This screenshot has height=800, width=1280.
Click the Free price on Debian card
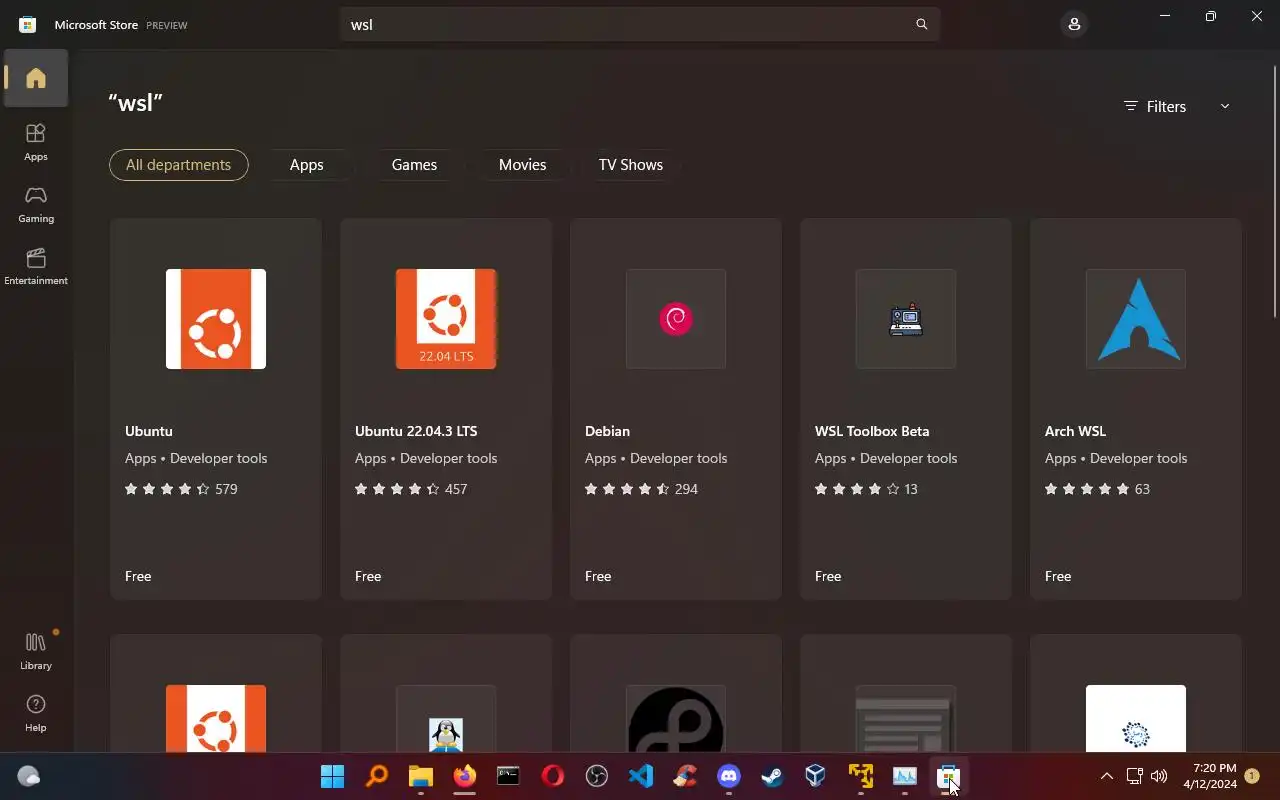point(598,576)
